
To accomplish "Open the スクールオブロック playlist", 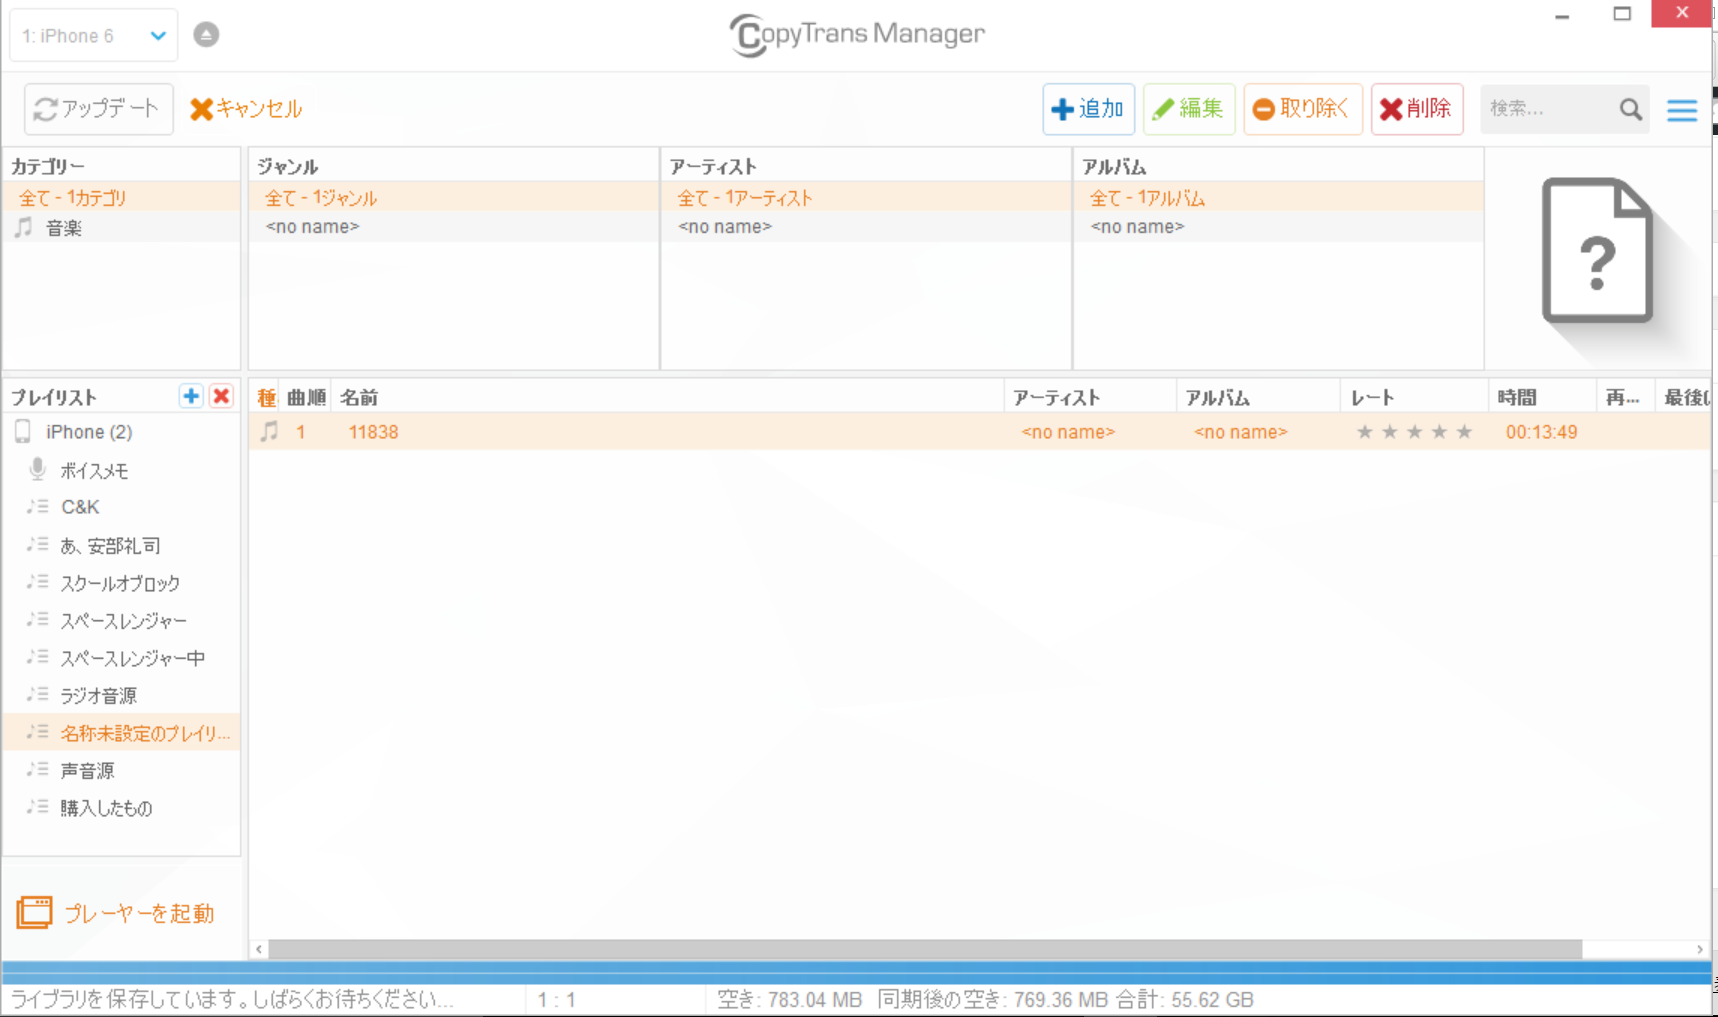I will tap(121, 583).
